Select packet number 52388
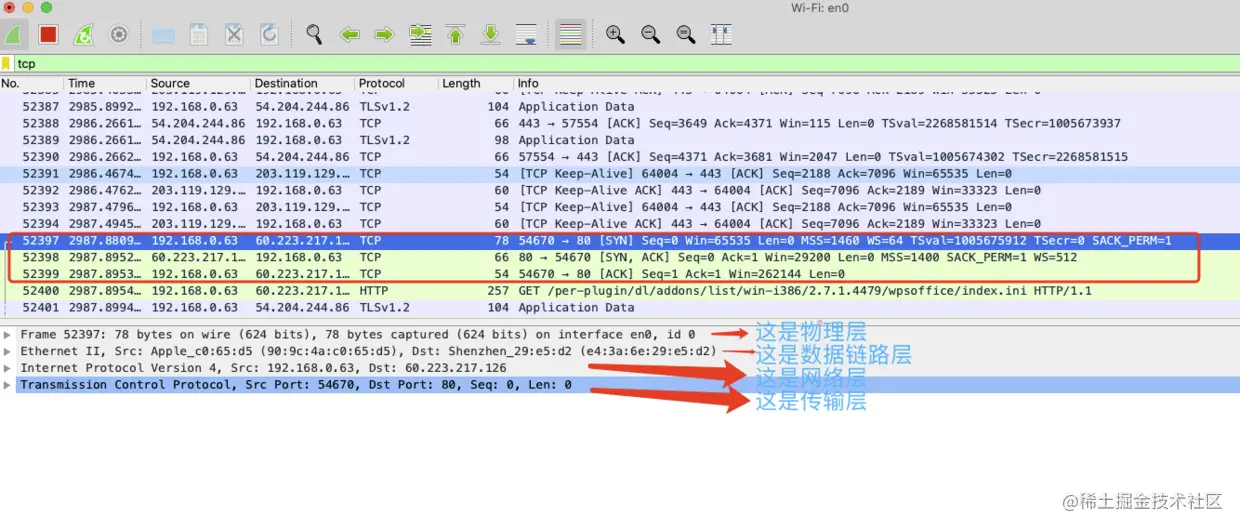This screenshot has height=529, width=1240. pyautogui.click(x=620, y=124)
